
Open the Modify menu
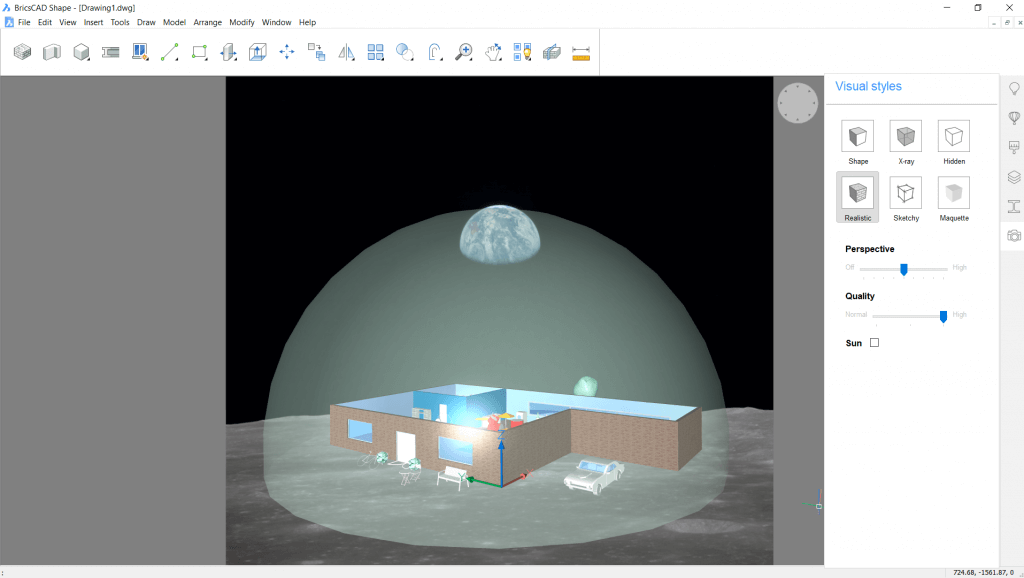pos(242,22)
